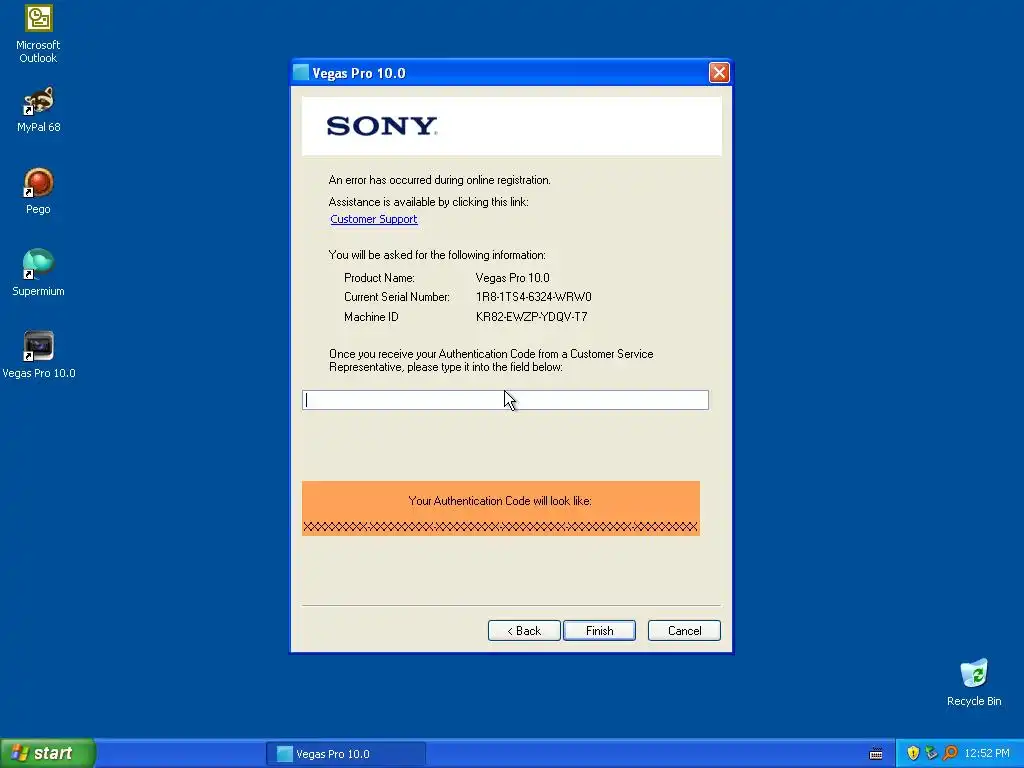Cancel the registration dialog
1024x768 pixels.
[684, 630]
